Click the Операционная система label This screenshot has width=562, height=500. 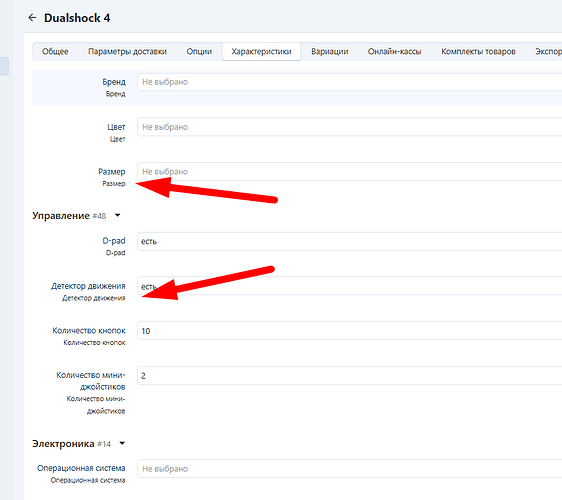coord(81,468)
